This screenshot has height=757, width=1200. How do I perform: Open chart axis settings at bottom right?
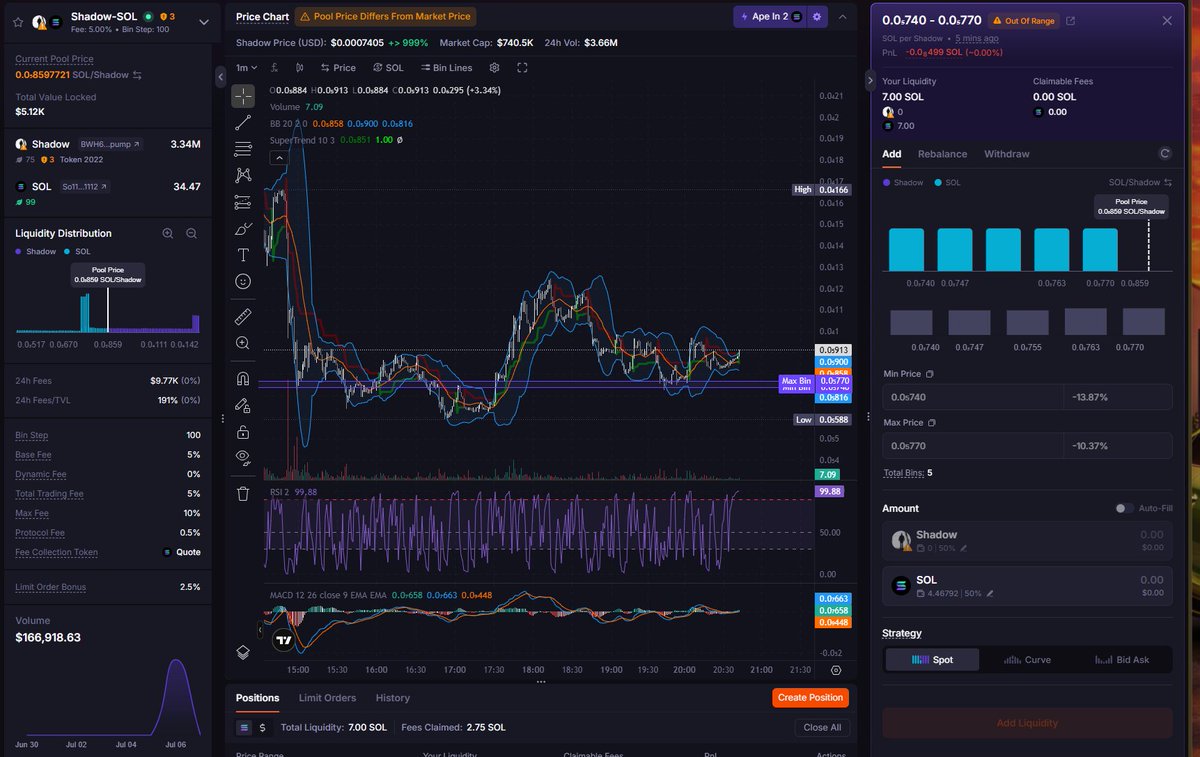tap(836, 670)
